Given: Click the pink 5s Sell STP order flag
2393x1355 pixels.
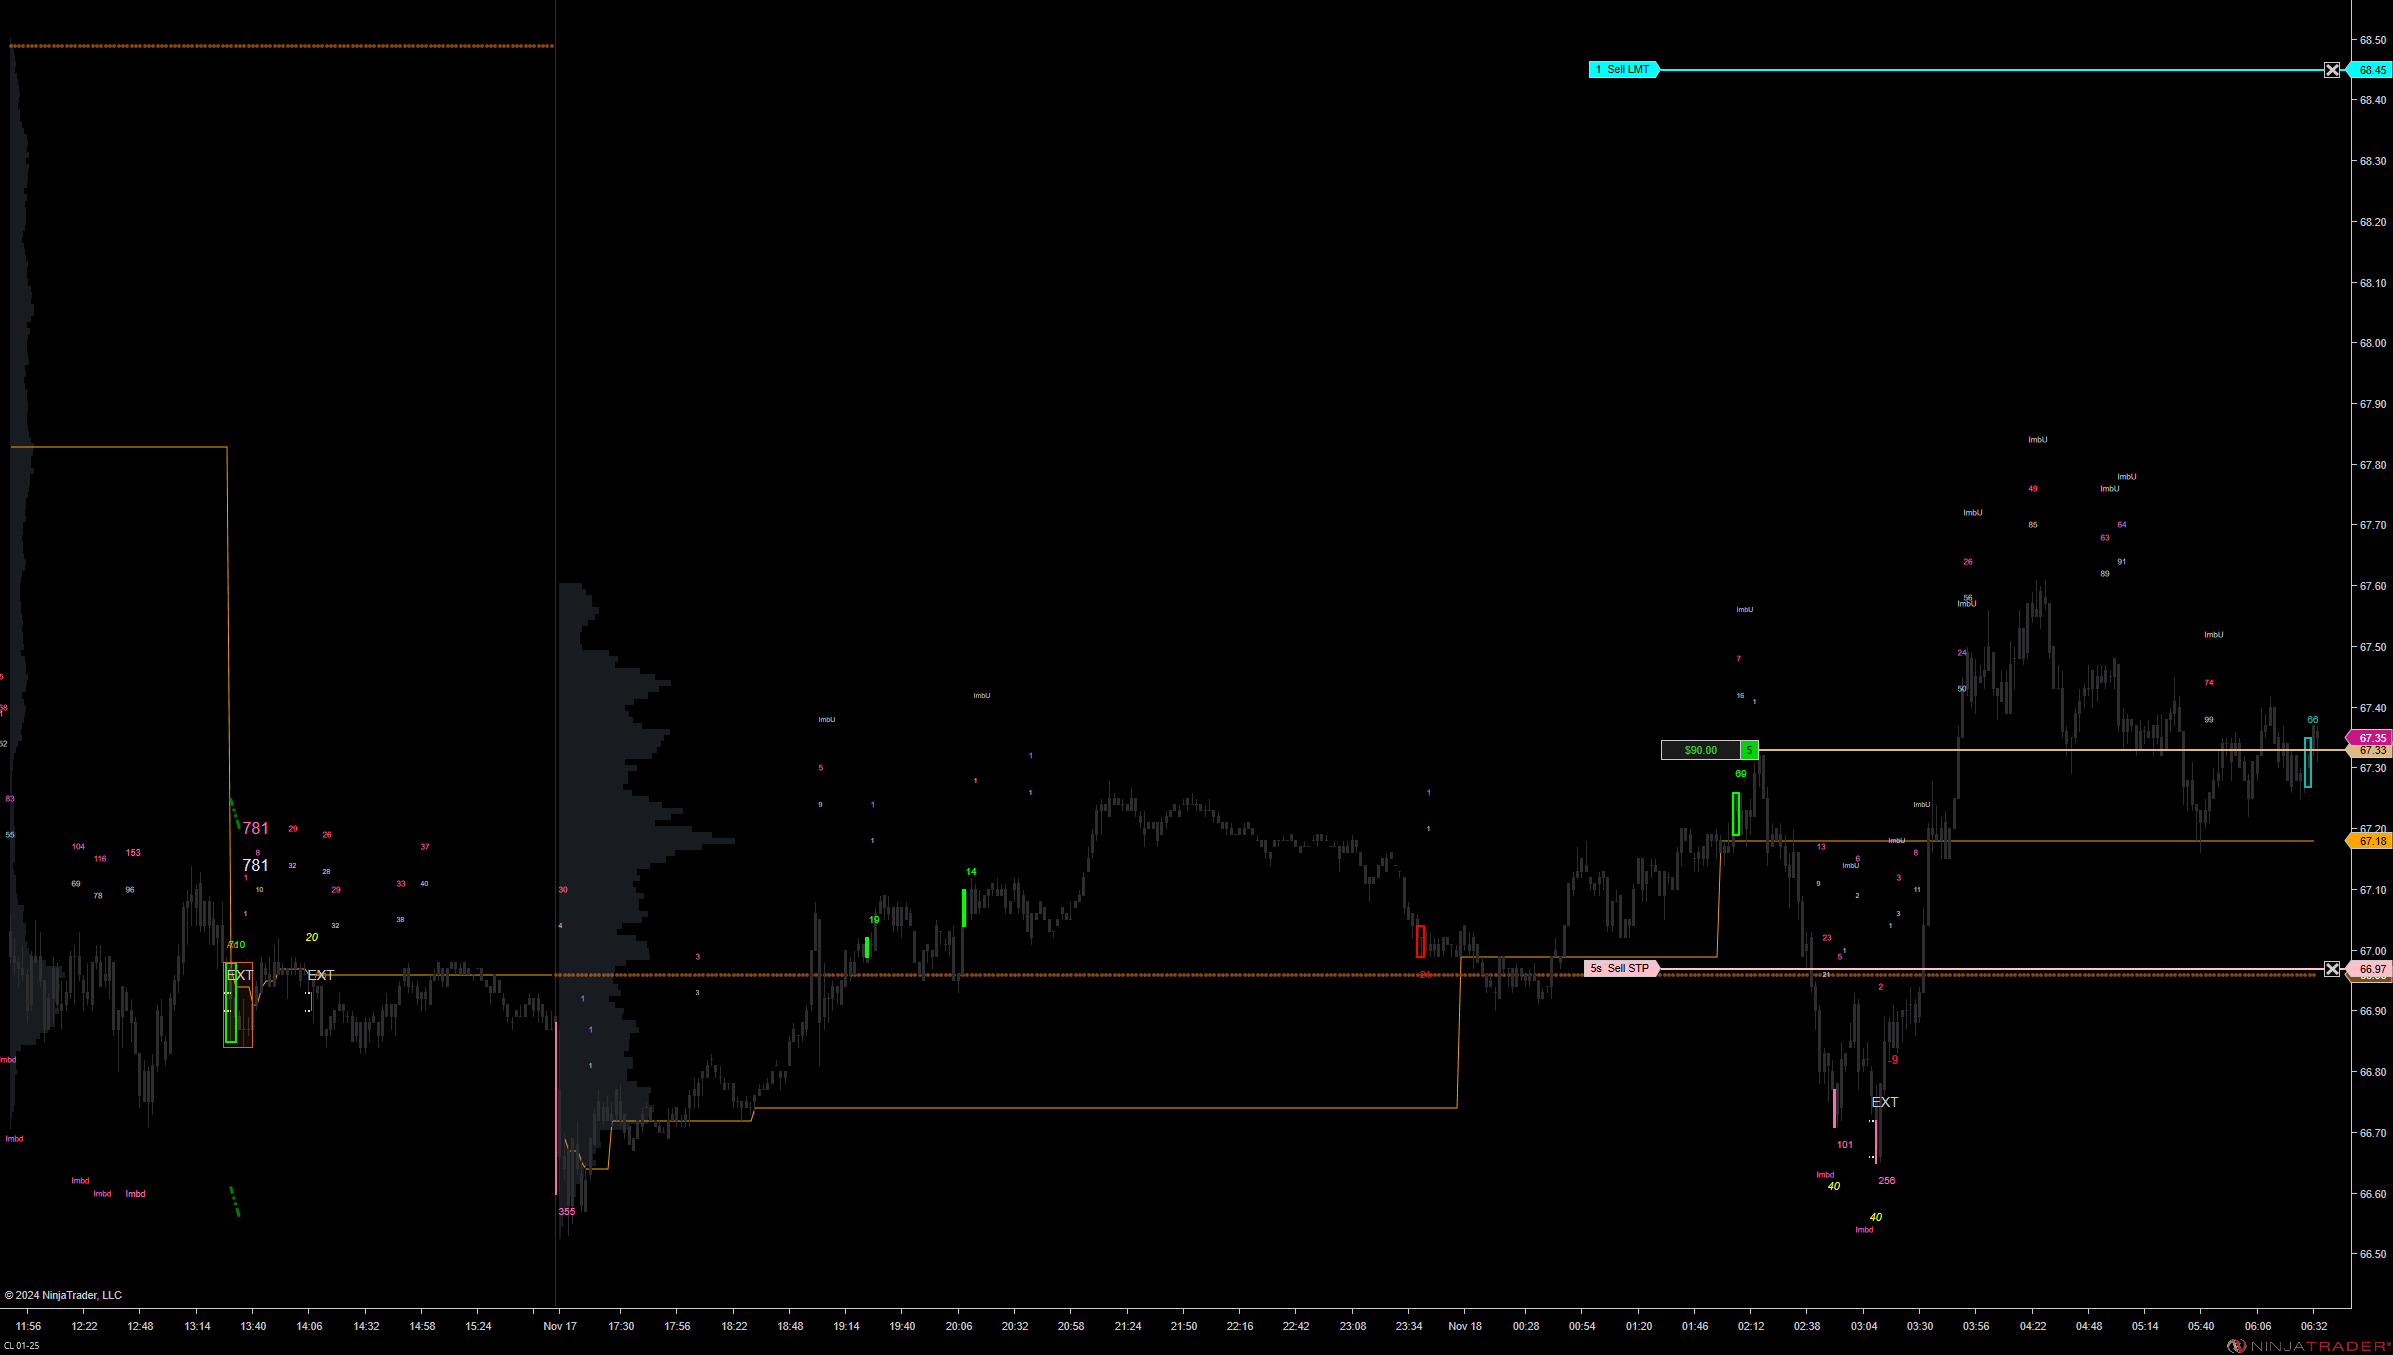Looking at the screenshot, I should [1621, 968].
